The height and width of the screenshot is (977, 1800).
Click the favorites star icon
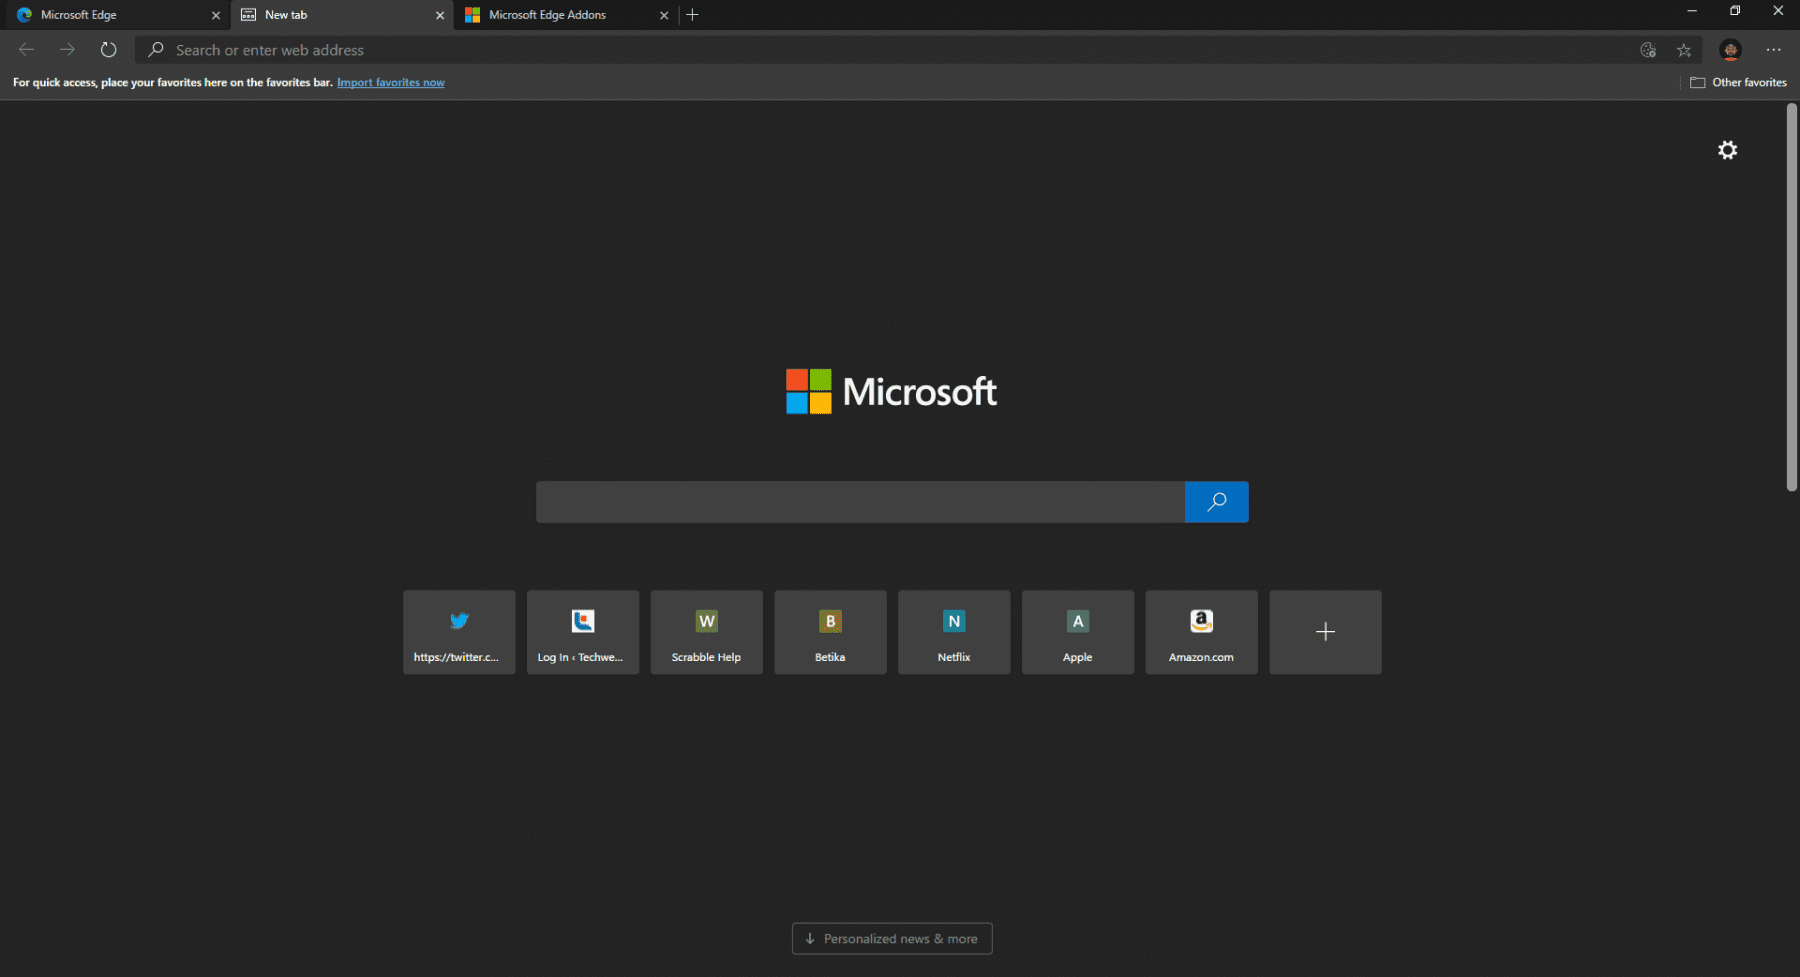[x=1684, y=50]
